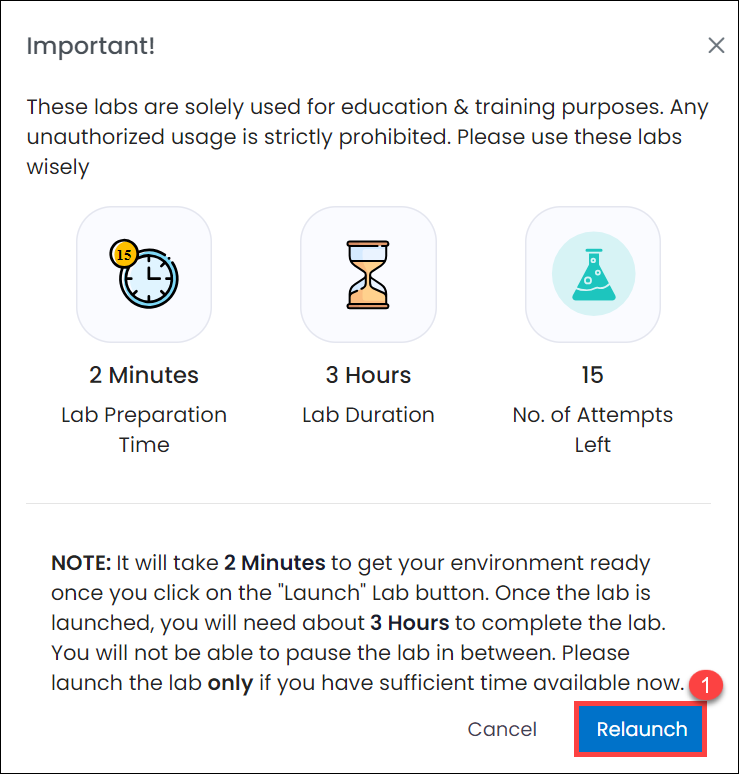The image size is (739, 774).
Task: Click bold "2 Minutes" inside the note text
Action: pos(274,563)
